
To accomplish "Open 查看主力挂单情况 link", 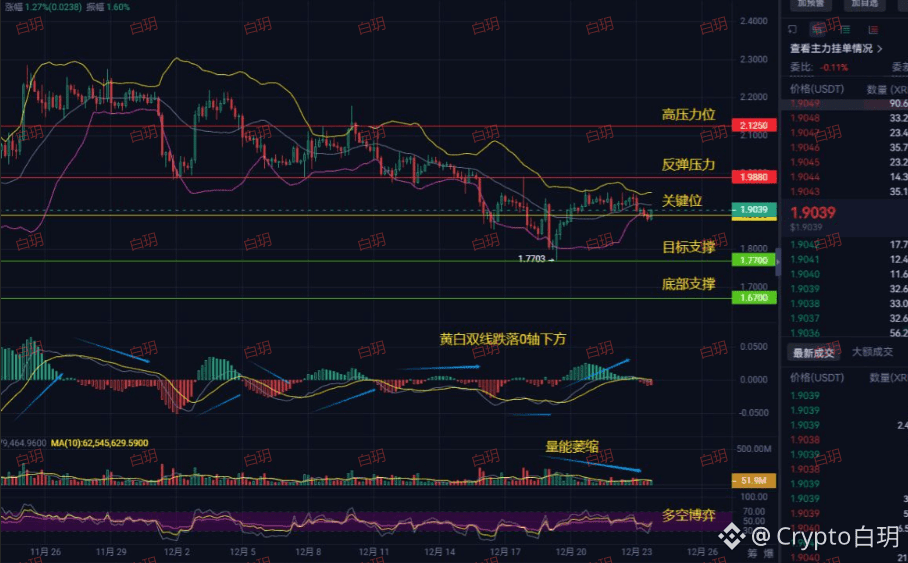I will (832, 49).
